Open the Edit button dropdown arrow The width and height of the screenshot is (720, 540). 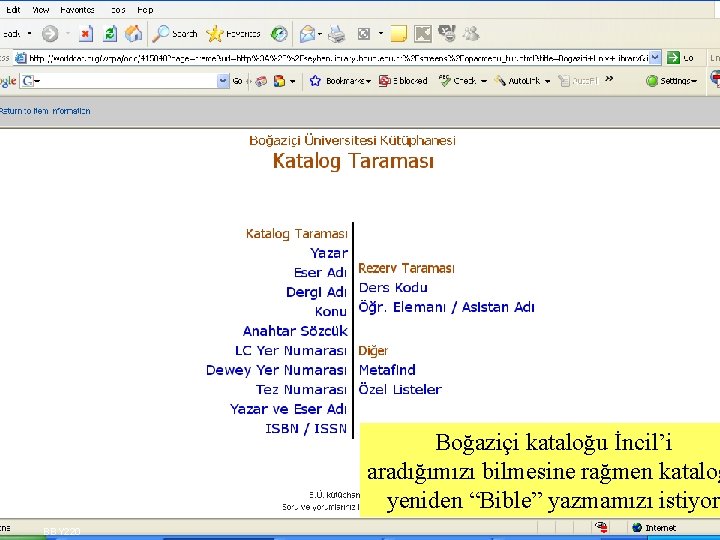tap(381, 34)
